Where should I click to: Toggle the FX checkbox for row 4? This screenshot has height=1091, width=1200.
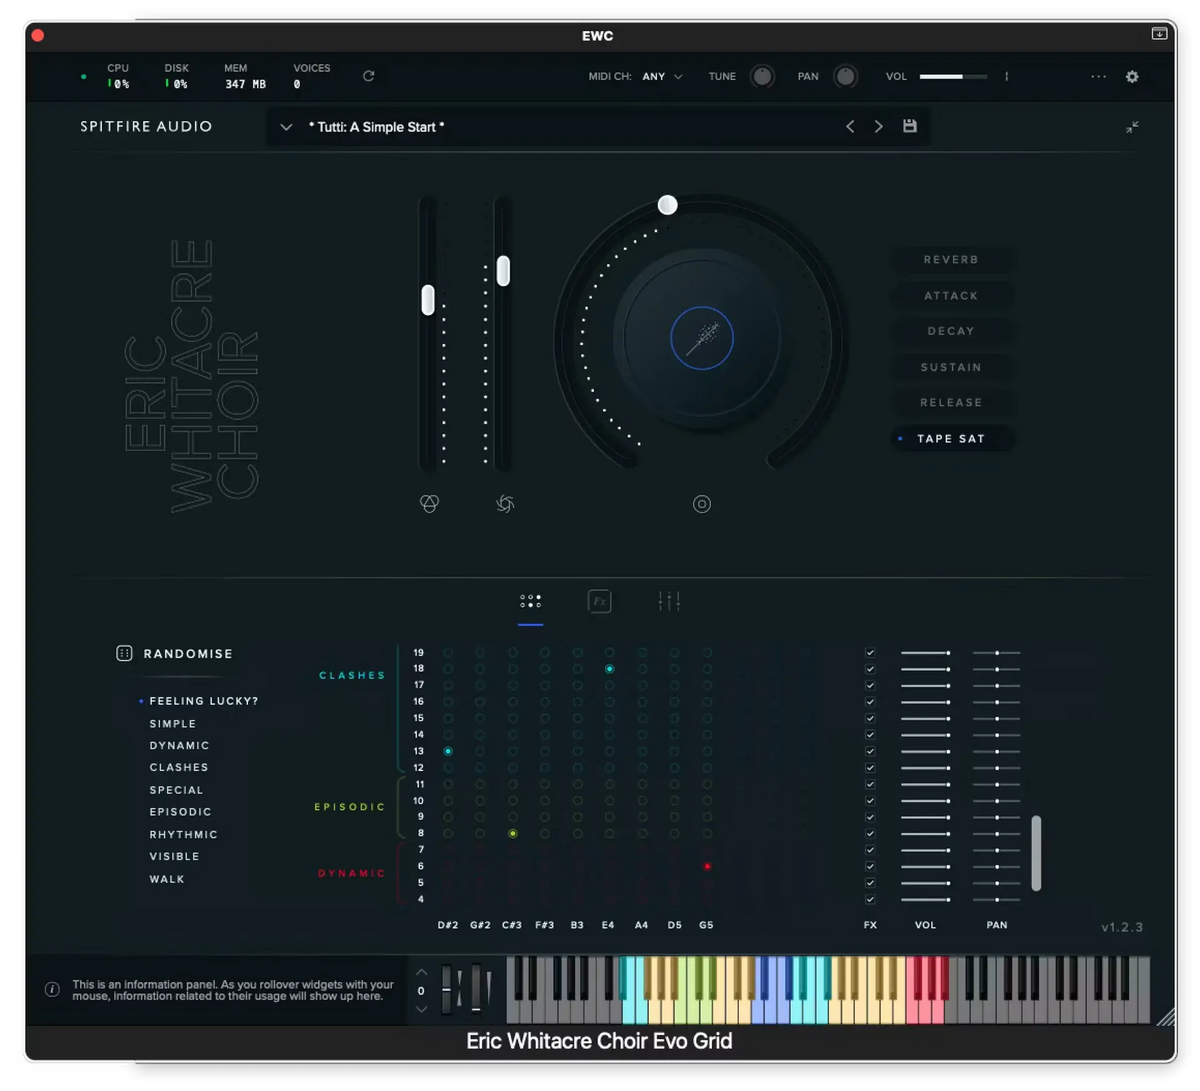tap(870, 899)
